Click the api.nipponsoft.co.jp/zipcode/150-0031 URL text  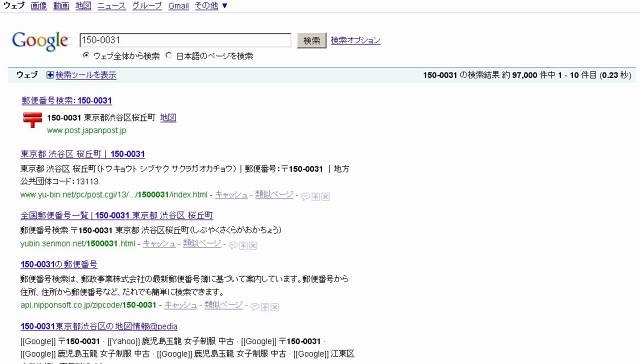[88, 305]
